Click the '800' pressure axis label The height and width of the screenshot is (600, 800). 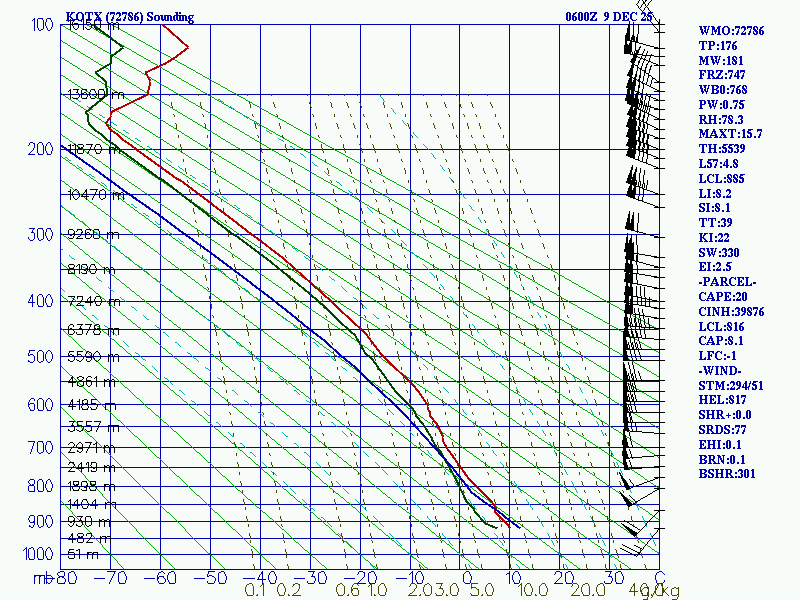pyautogui.click(x=40, y=486)
